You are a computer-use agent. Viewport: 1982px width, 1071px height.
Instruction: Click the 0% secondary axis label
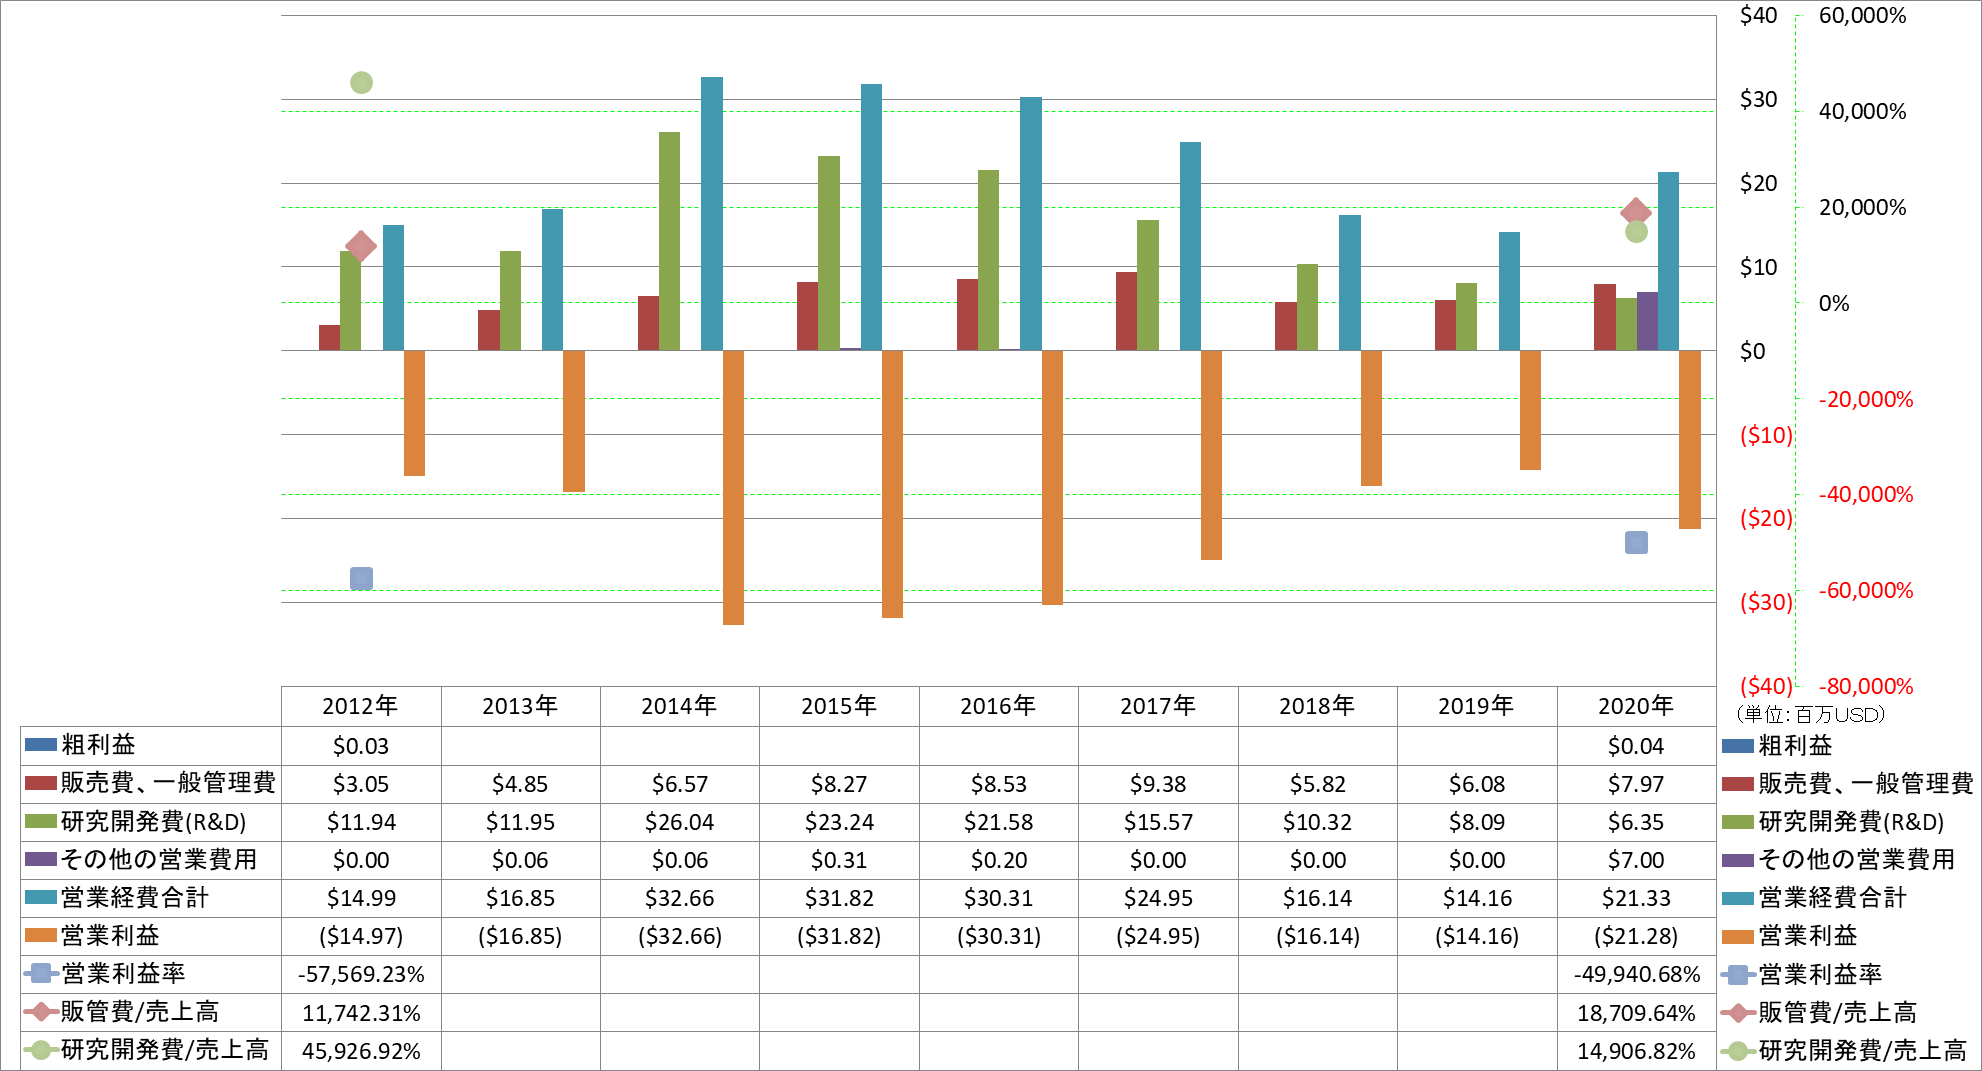(1834, 303)
